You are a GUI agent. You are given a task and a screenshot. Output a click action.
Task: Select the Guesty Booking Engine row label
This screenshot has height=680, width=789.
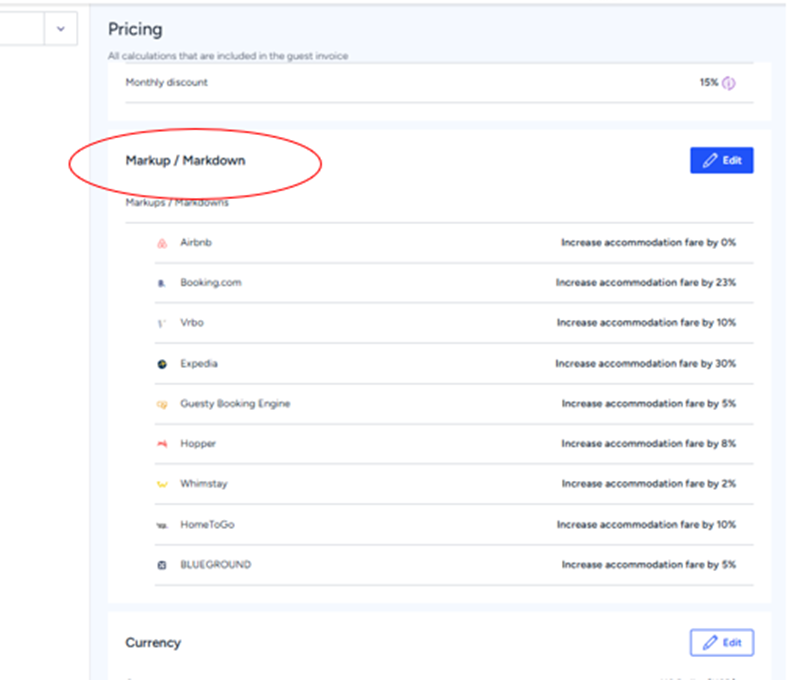pos(235,404)
